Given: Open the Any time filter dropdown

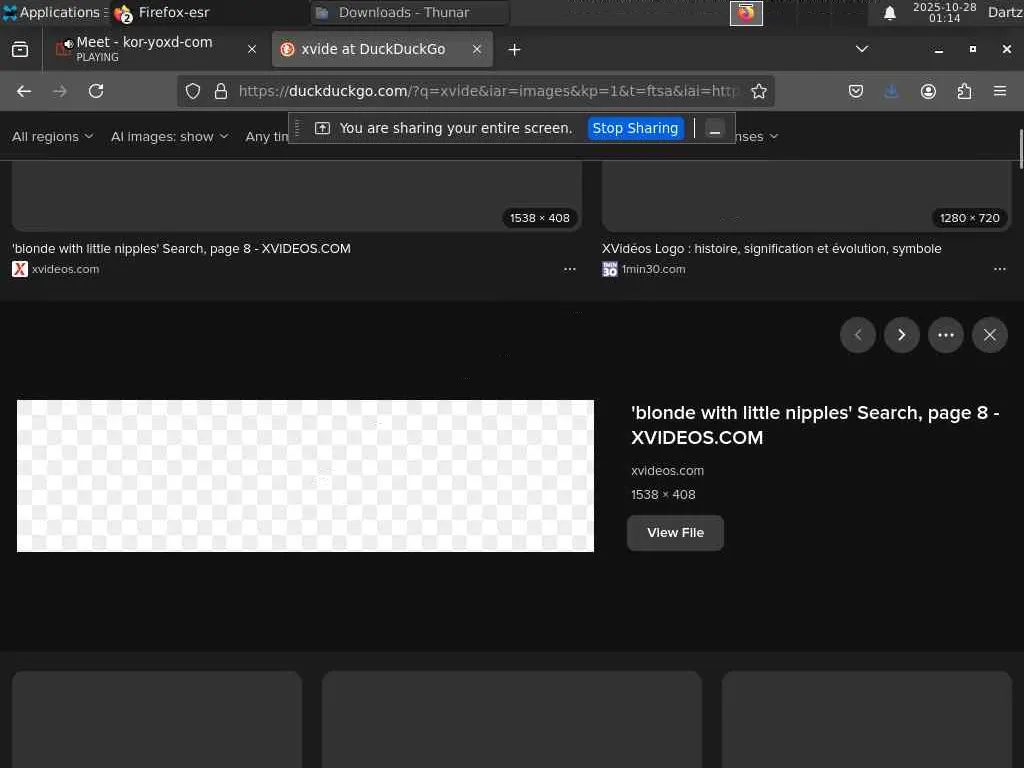Looking at the screenshot, I should click(267, 136).
